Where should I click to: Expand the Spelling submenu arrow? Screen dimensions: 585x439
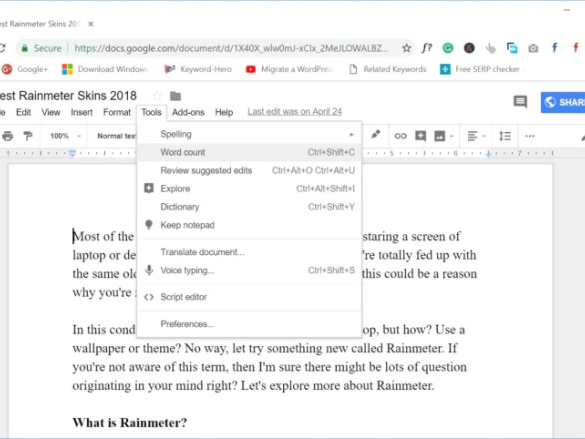pyautogui.click(x=351, y=134)
